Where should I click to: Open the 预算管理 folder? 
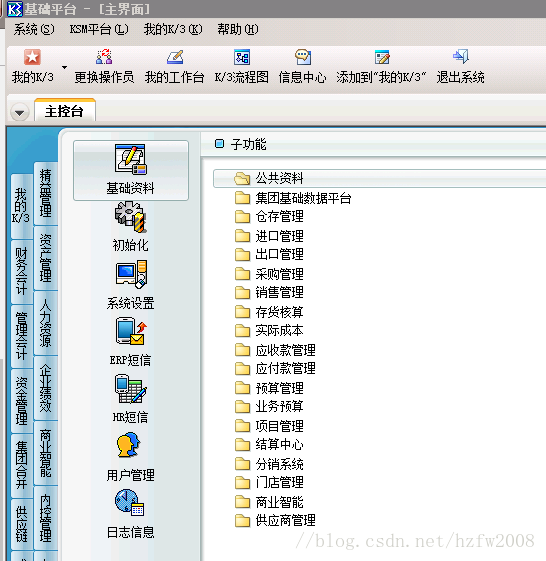pyautogui.click(x=269, y=388)
